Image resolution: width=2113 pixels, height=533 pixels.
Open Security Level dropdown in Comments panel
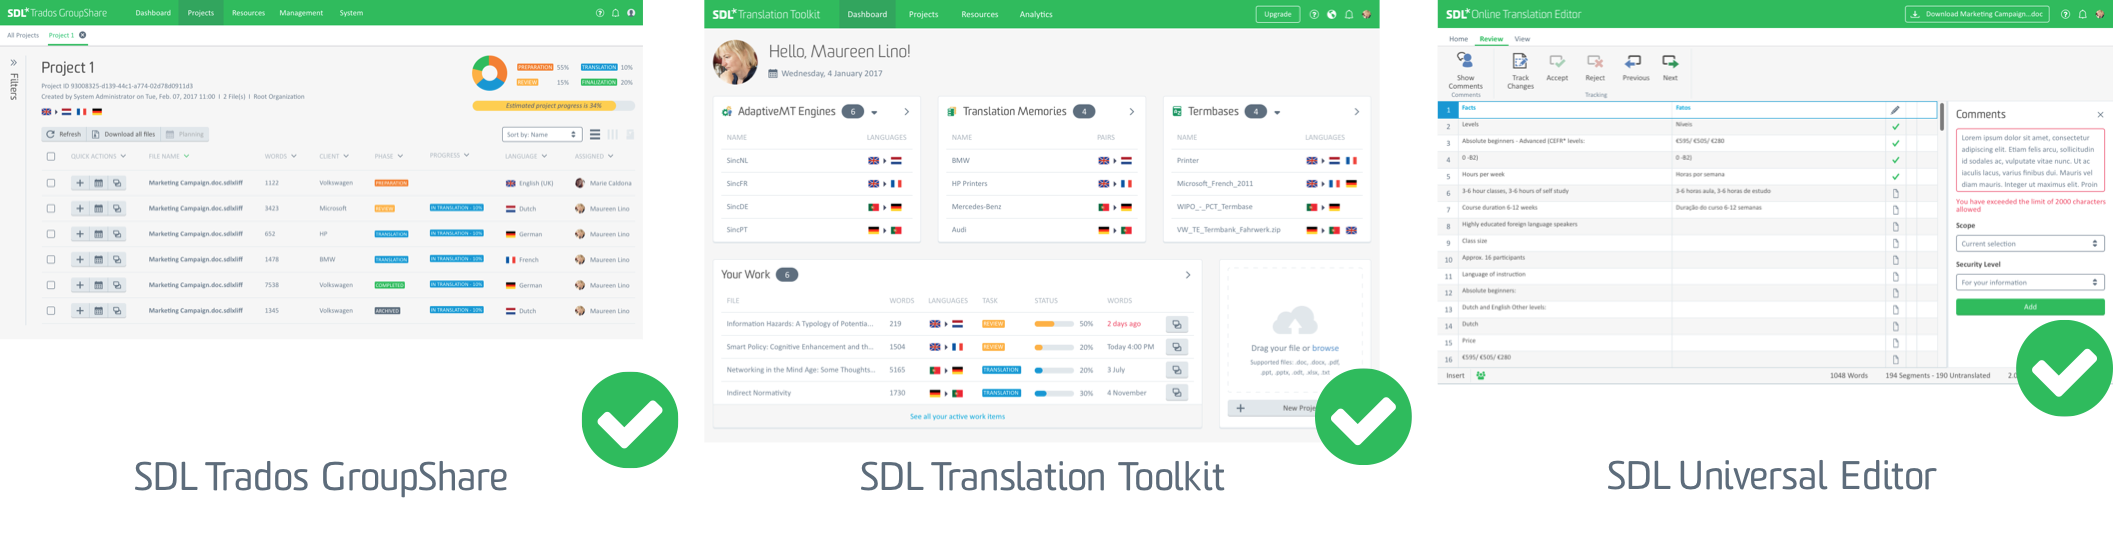pyautogui.click(x=2030, y=282)
